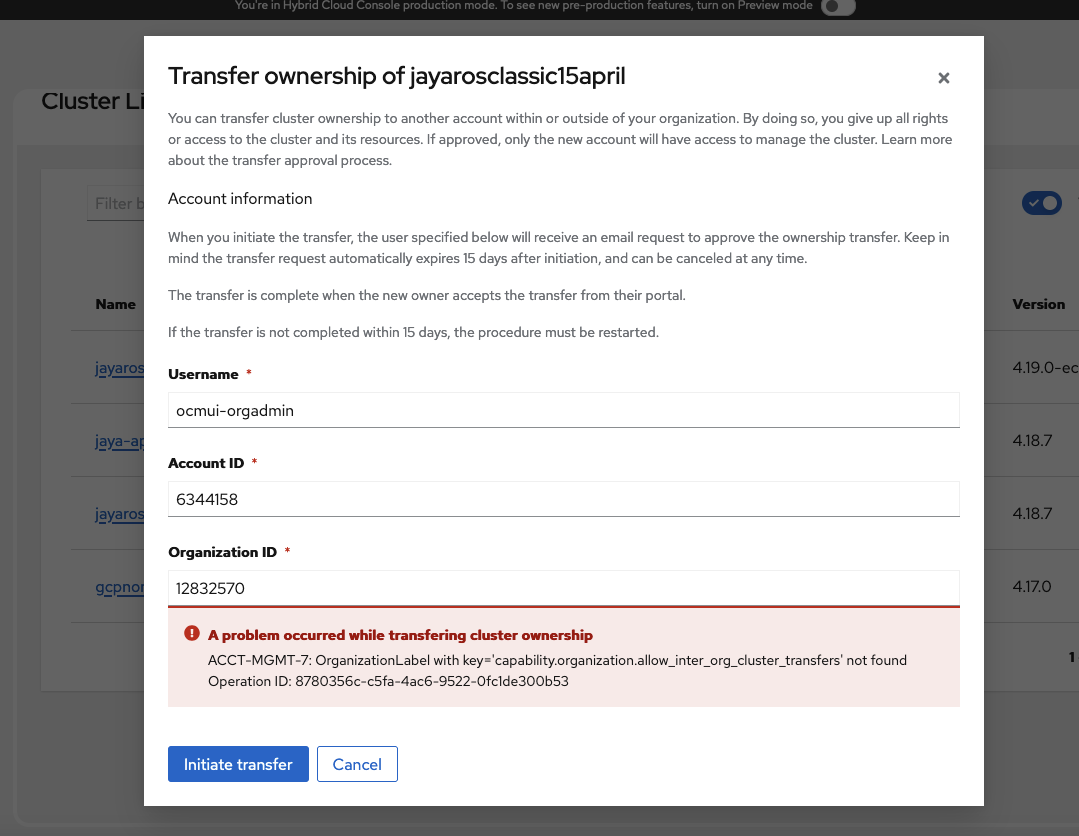This screenshot has height=836, width=1079.
Task: Click the red error exclamation icon
Action: (192, 634)
